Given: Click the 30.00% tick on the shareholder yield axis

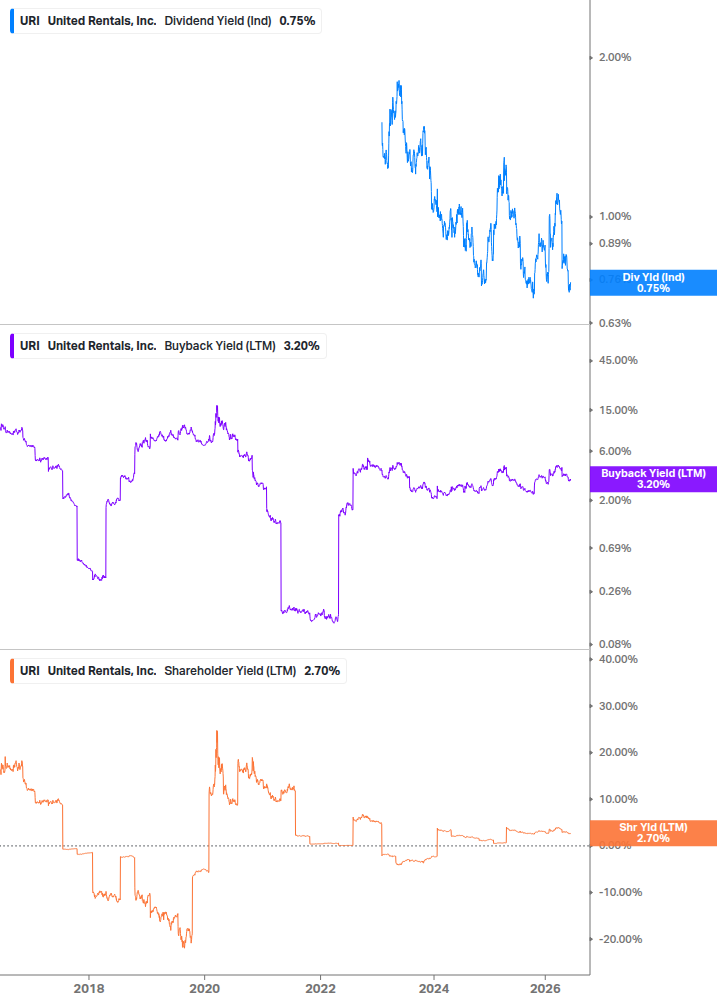Looking at the screenshot, I should (618, 706).
